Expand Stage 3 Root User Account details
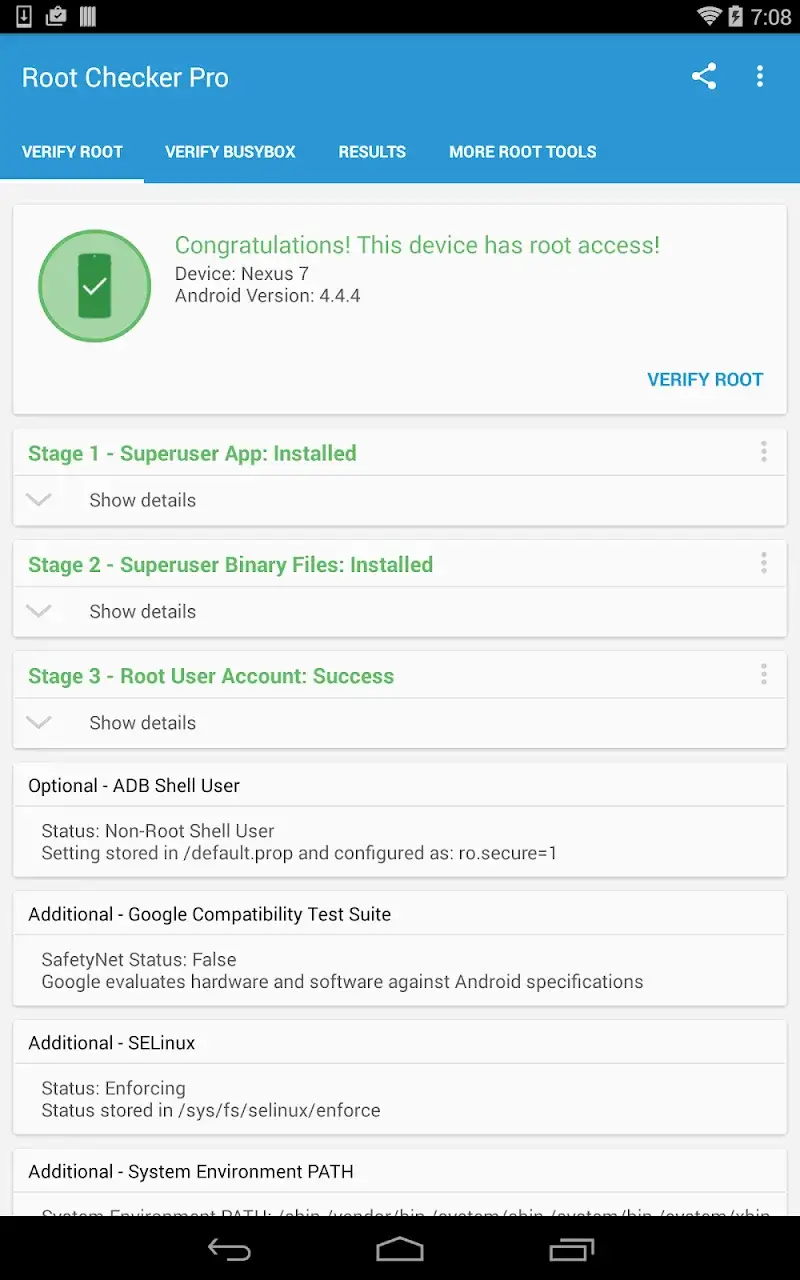The width and height of the screenshot is (800, 1280). [142, 722]
